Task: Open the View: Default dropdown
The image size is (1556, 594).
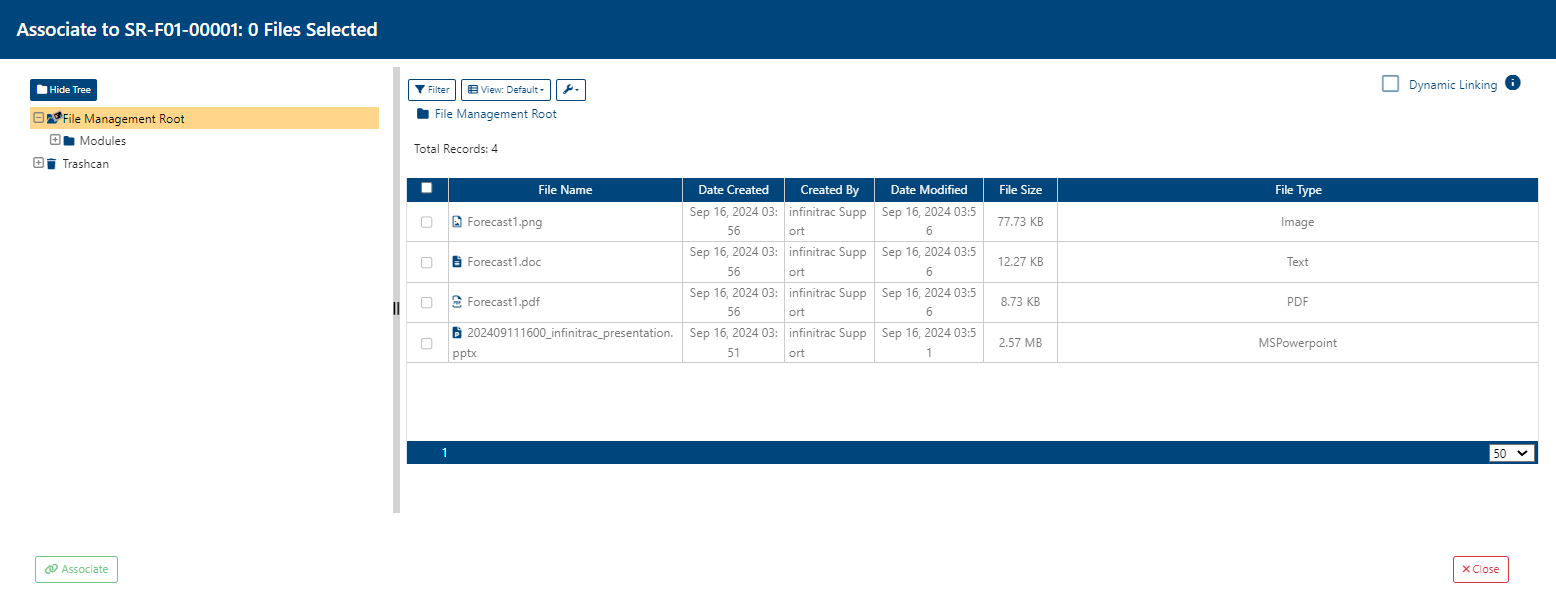Action: click(x=507, y=90)
